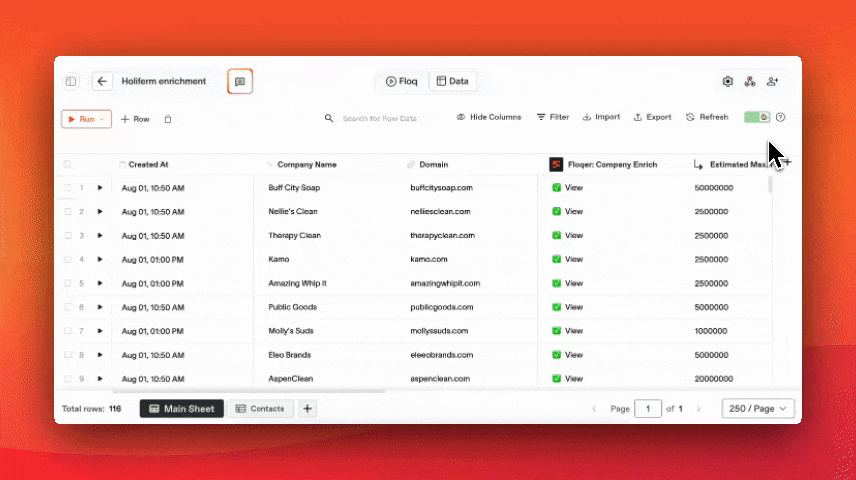Click the Refresh button
Screen dimensions: 856x480
pos(707,117)
